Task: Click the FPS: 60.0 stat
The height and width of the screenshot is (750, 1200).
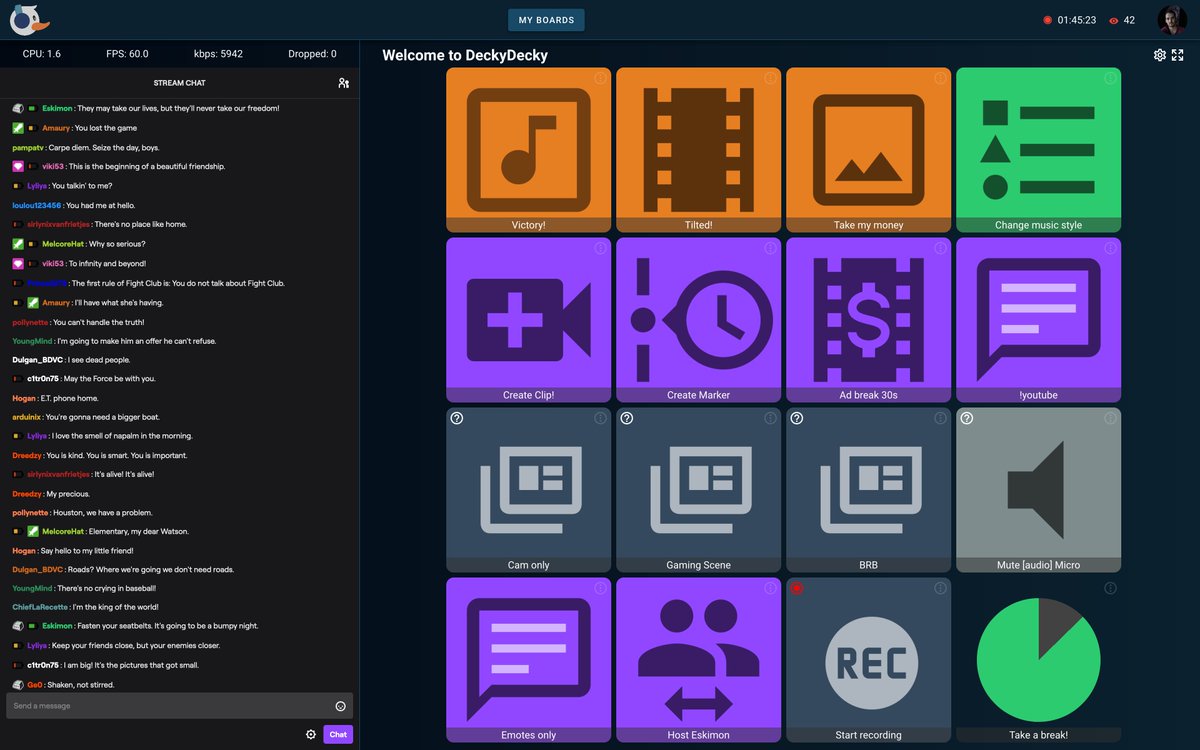Action: 127,54
